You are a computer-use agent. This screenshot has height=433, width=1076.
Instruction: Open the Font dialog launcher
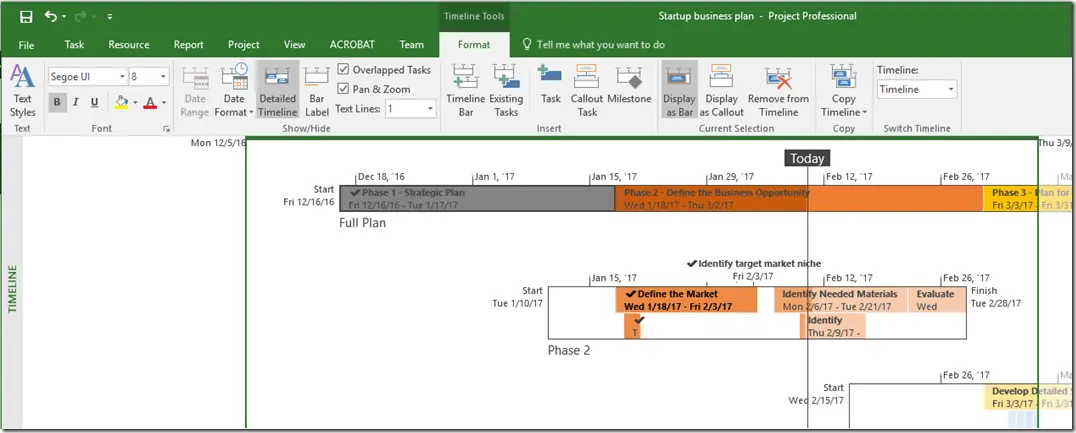[x=166, y=129]
